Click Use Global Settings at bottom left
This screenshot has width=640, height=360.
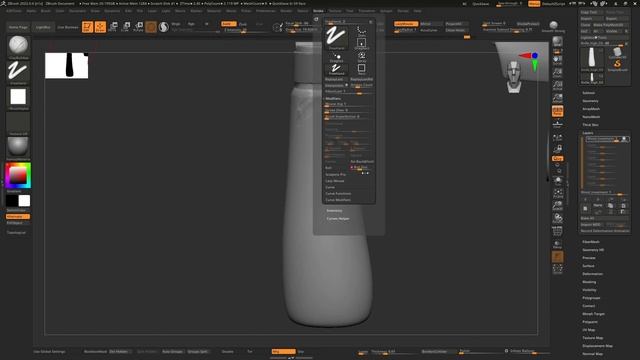[49, 351]
